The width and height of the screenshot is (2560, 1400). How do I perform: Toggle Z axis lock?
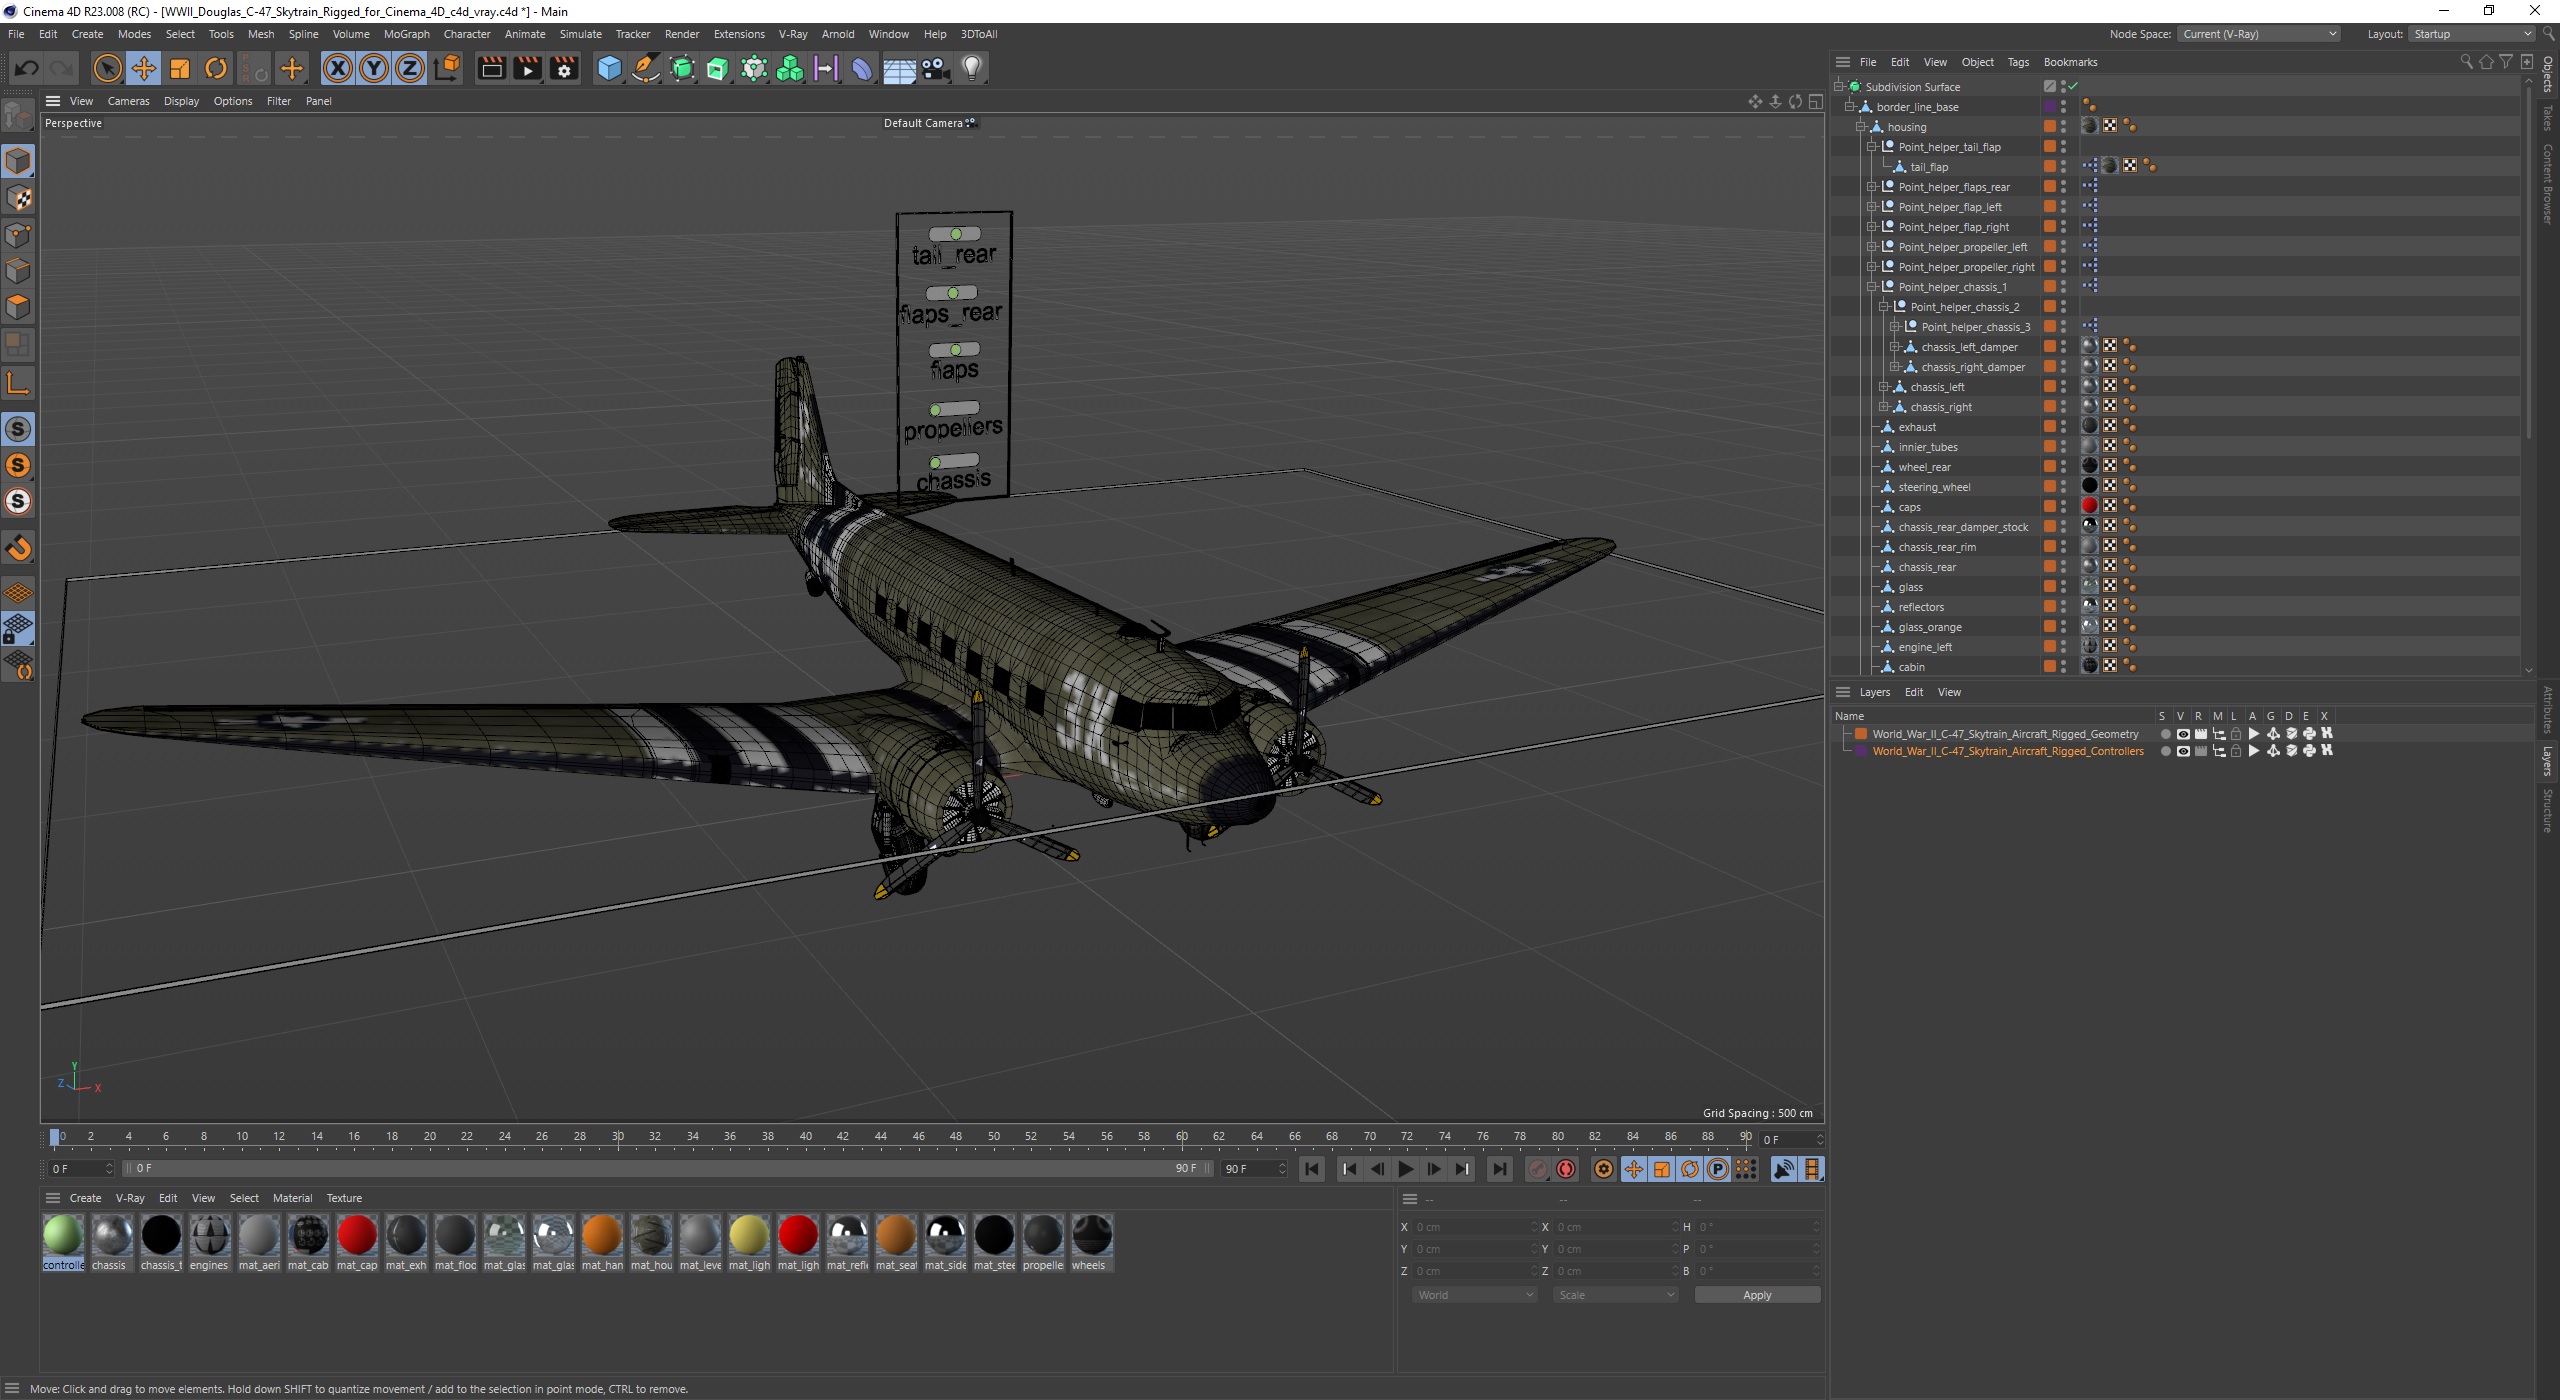pos(410,68)
